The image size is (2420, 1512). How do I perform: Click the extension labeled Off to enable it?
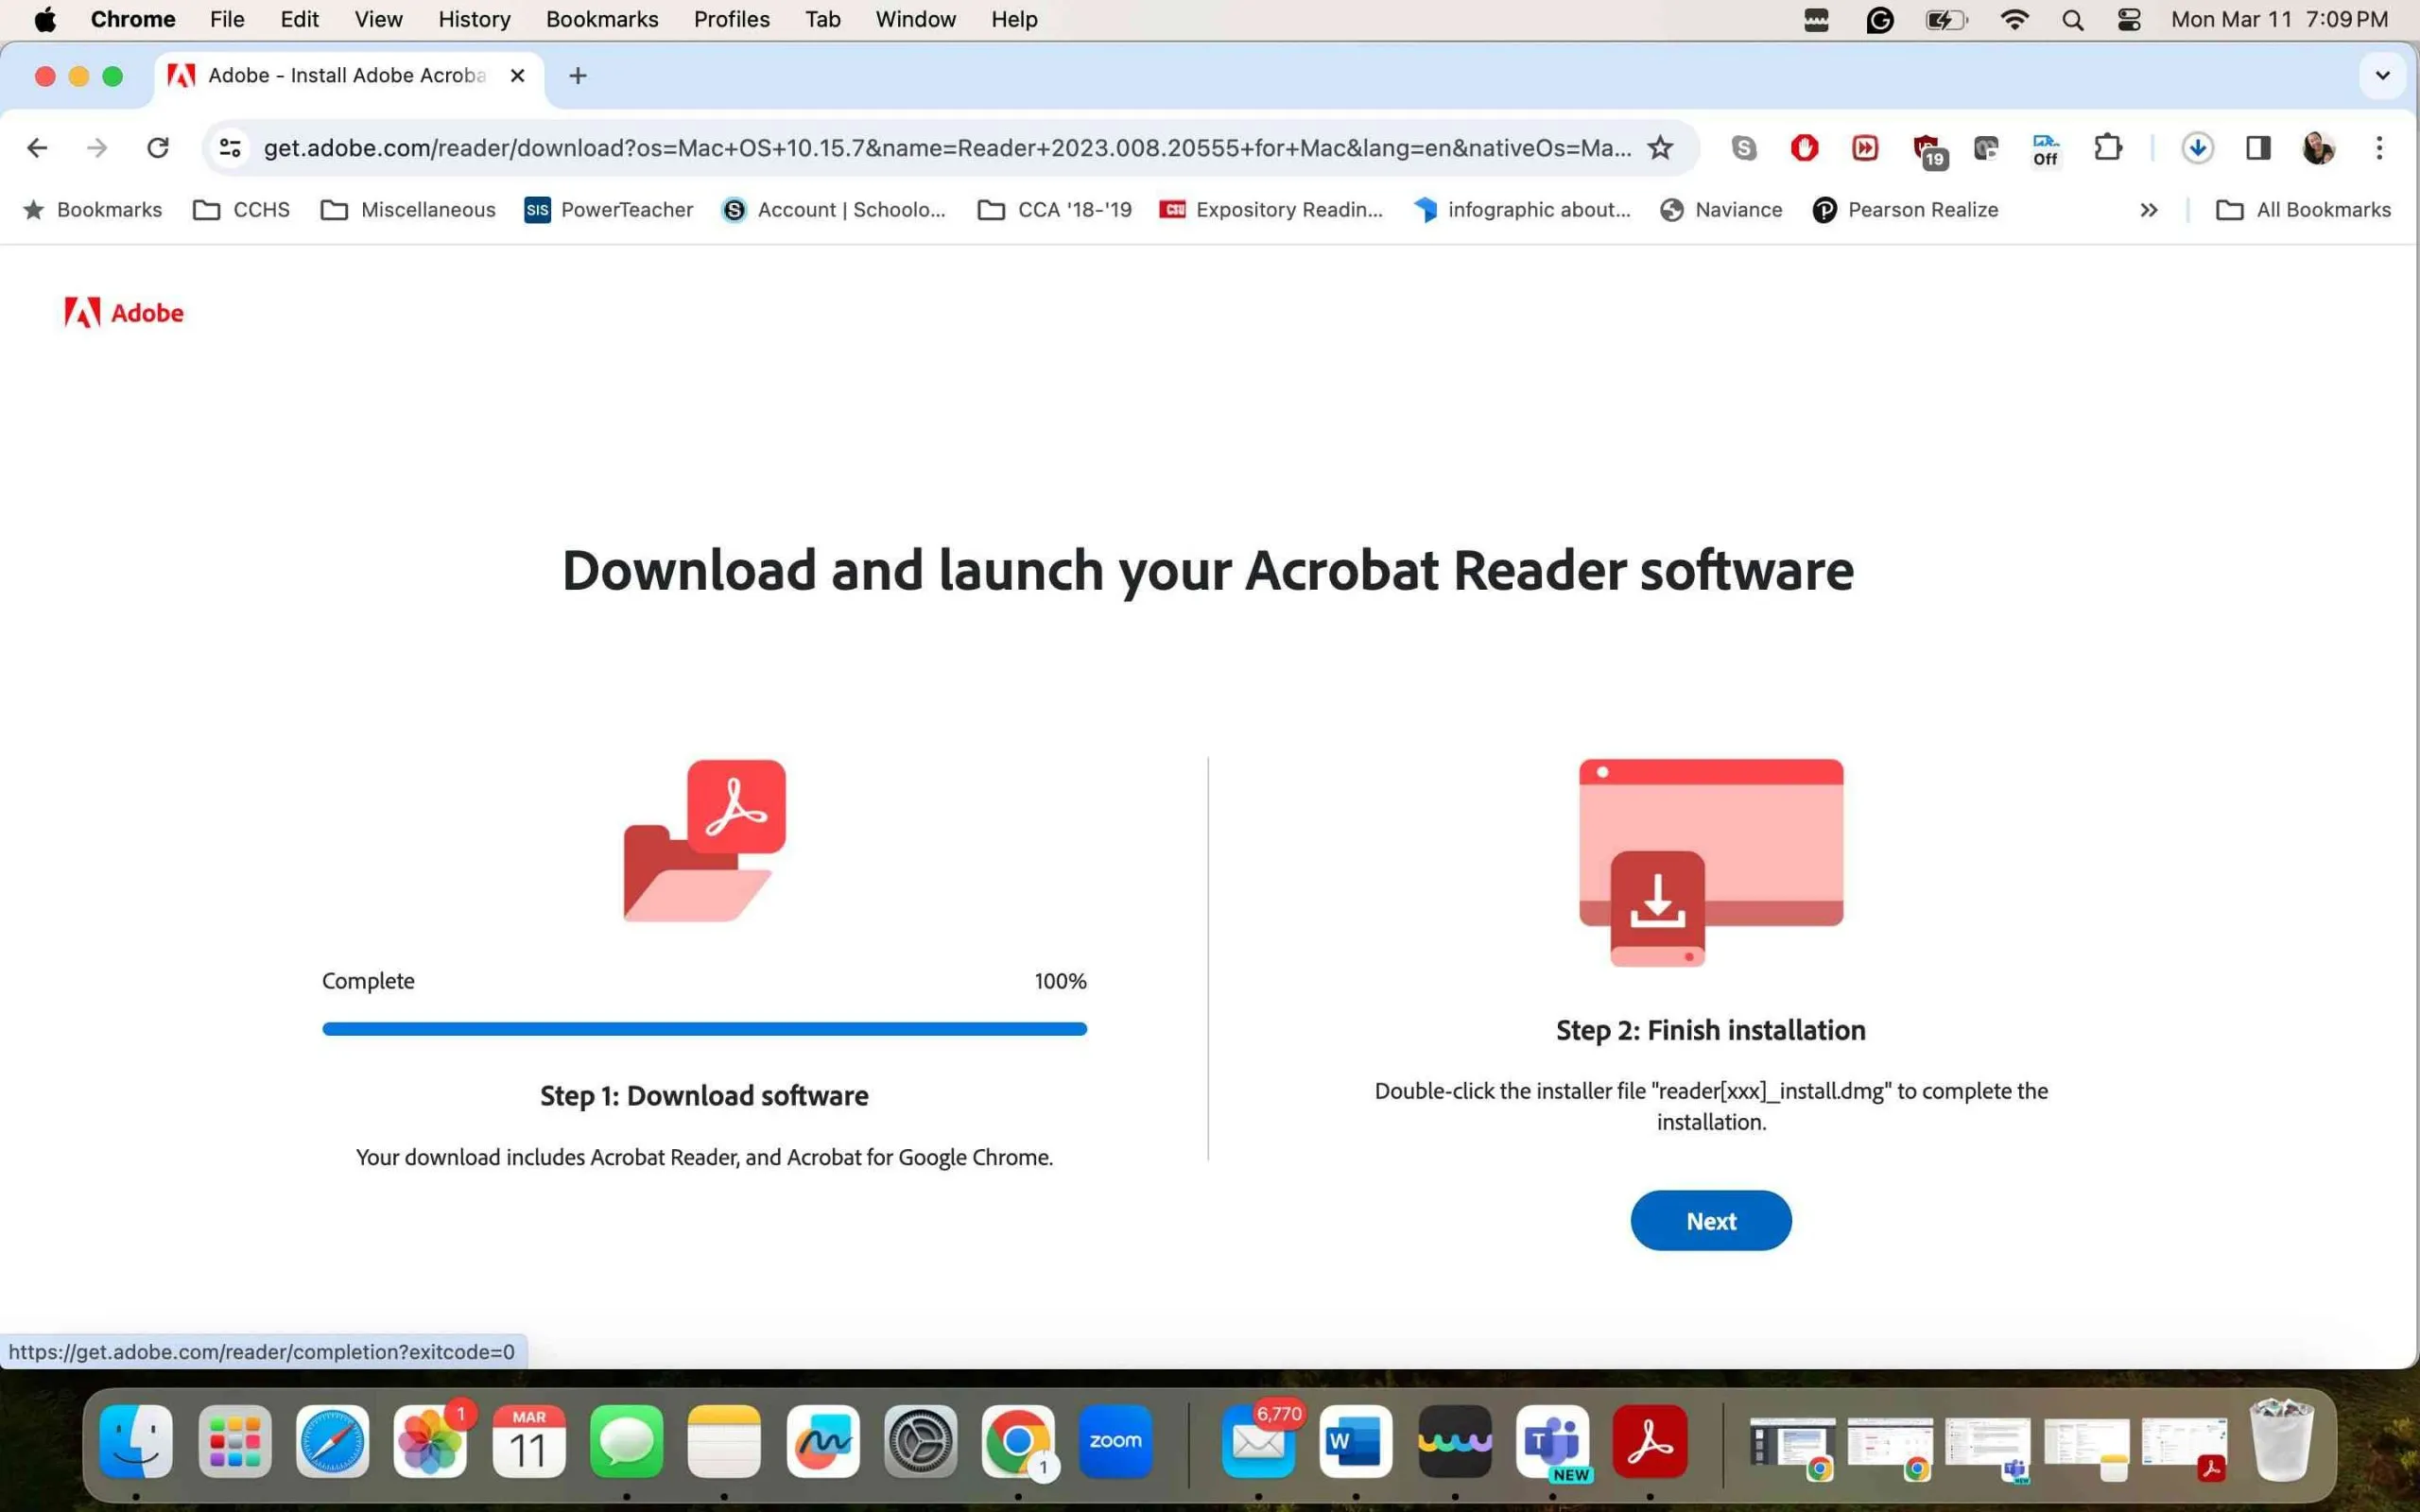click(2045, 148)
